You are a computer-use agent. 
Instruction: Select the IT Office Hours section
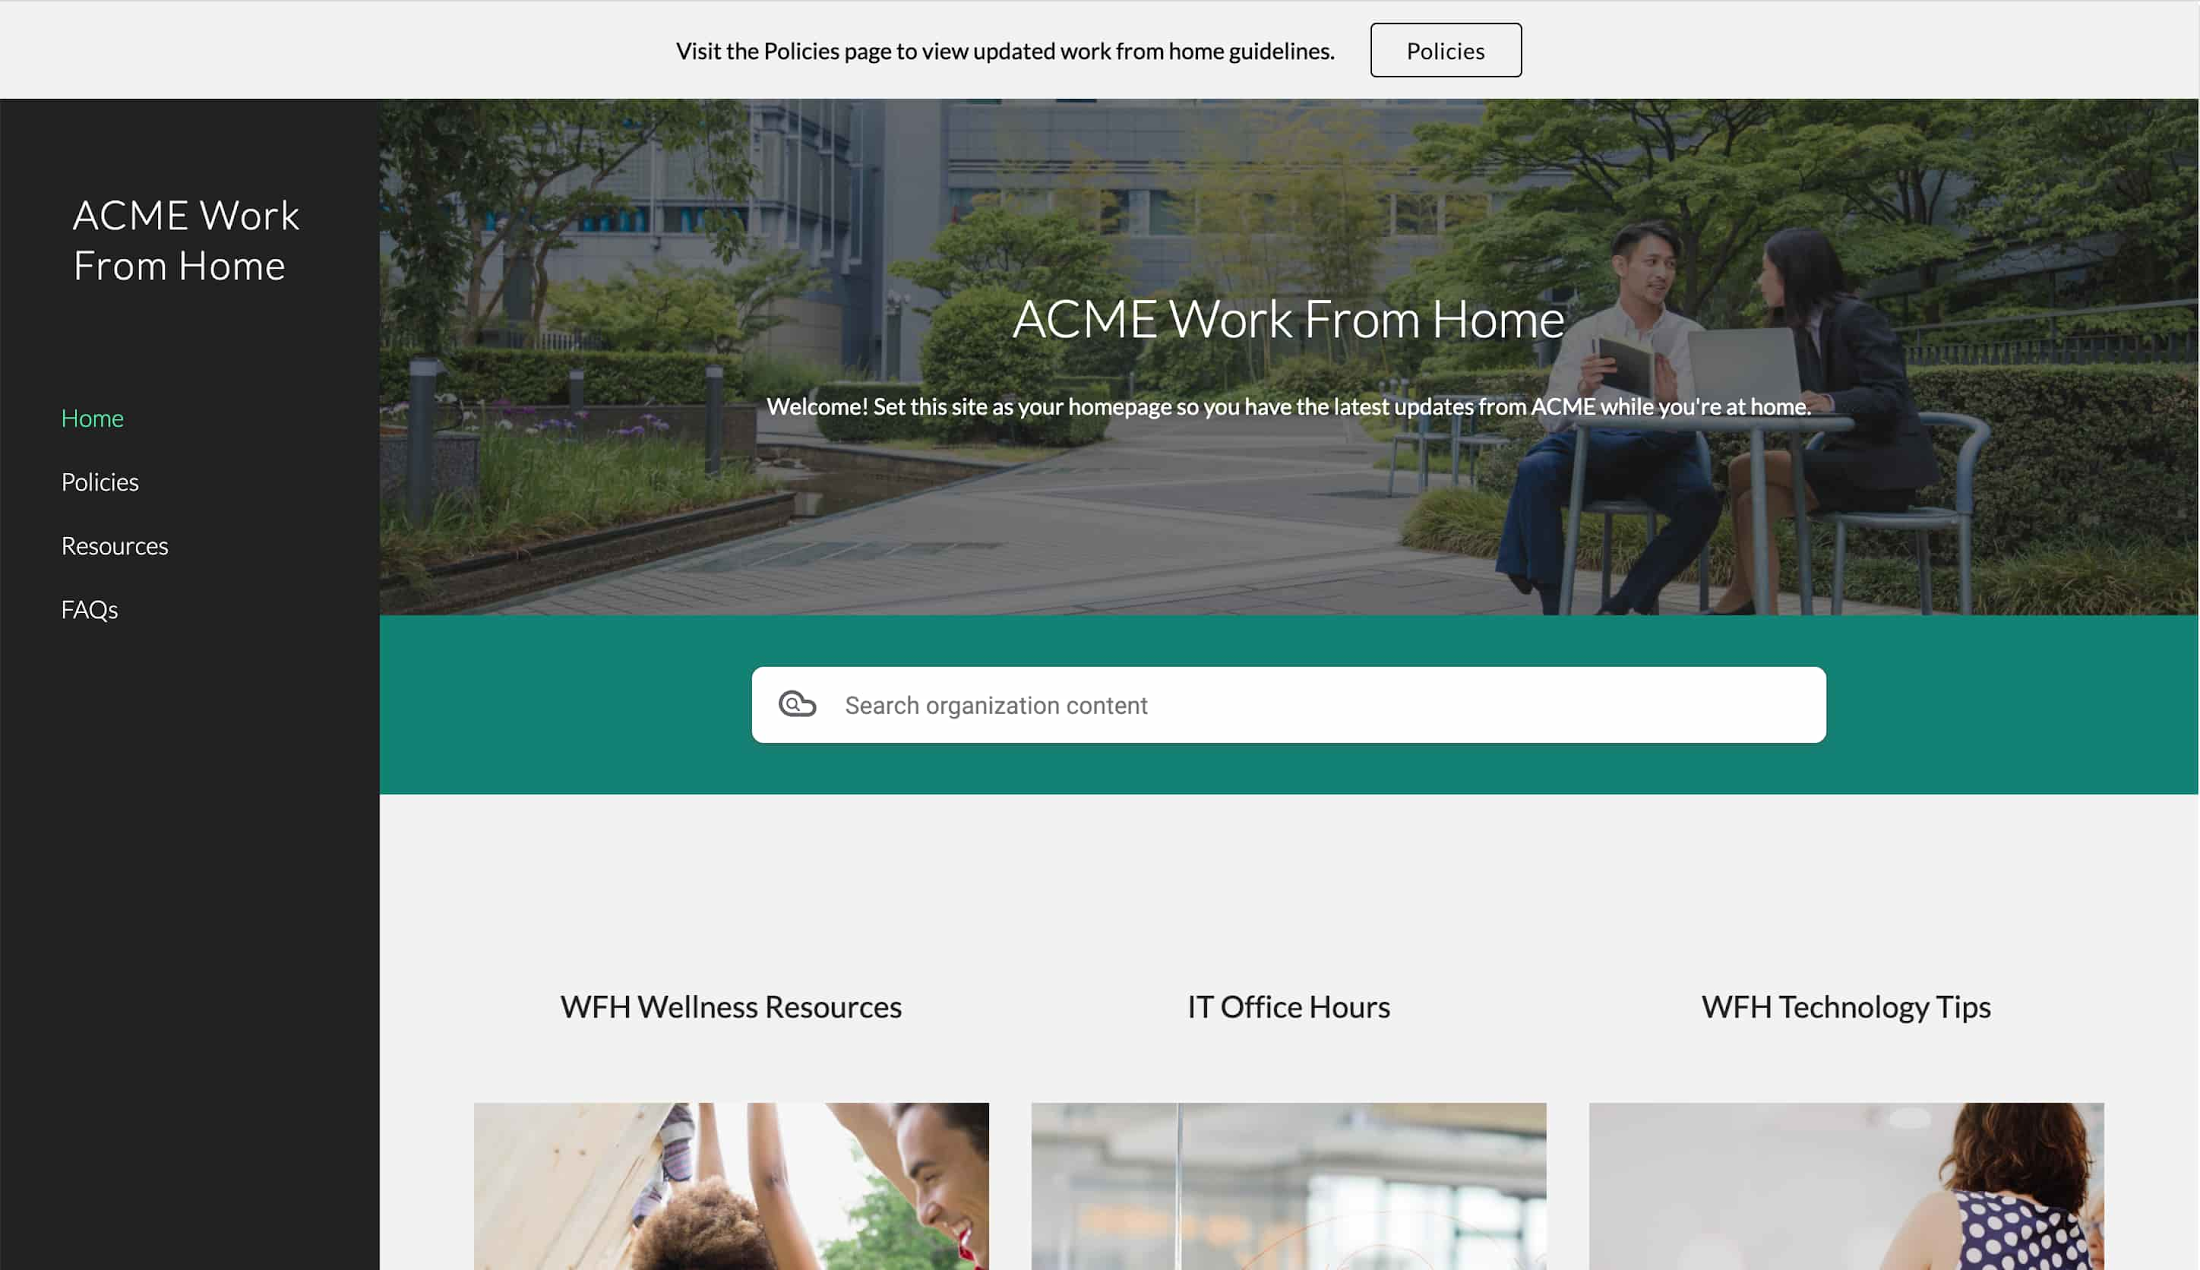click(1288, 1005)
